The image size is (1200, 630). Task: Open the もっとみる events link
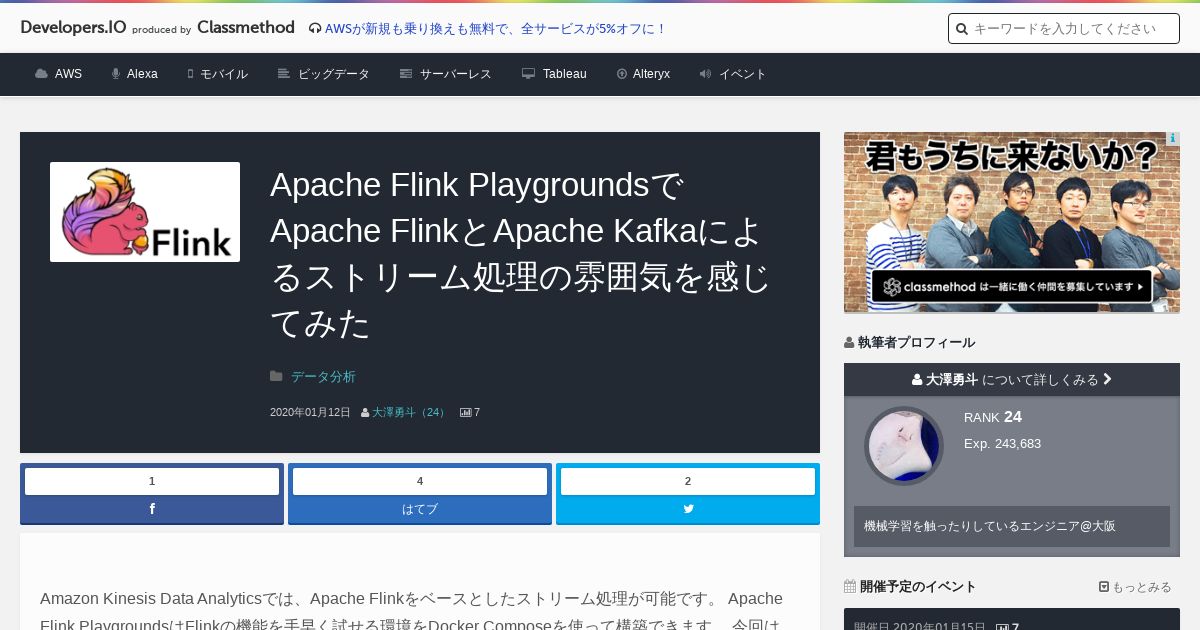click(1135, 587)
